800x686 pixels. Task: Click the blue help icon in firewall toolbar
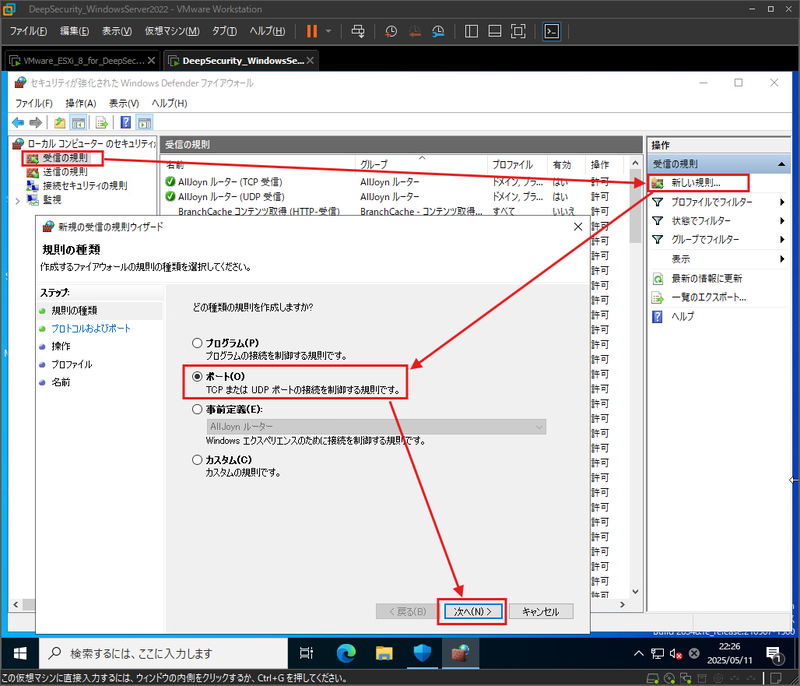click(x=126, y=122)
